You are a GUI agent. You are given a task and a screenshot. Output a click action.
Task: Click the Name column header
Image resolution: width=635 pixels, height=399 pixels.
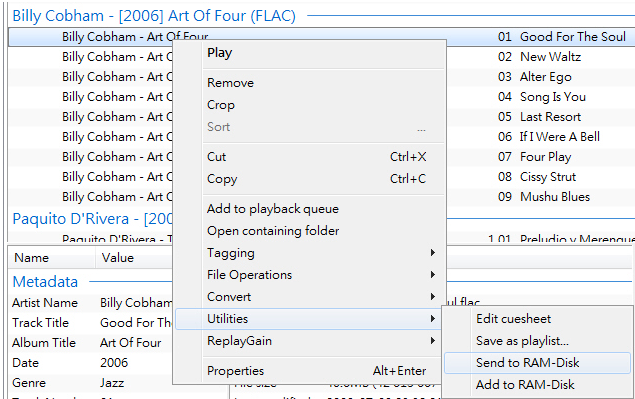point(51,258)
